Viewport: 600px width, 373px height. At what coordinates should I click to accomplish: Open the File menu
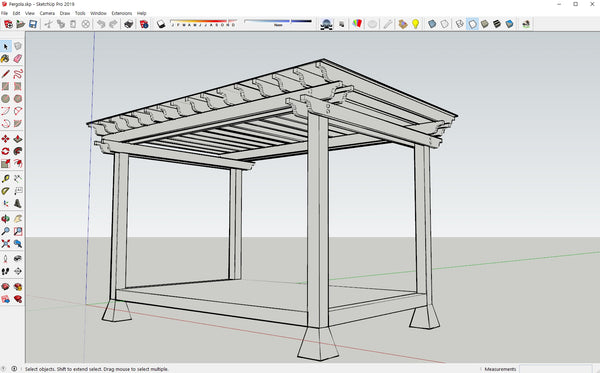click(4, 13)
